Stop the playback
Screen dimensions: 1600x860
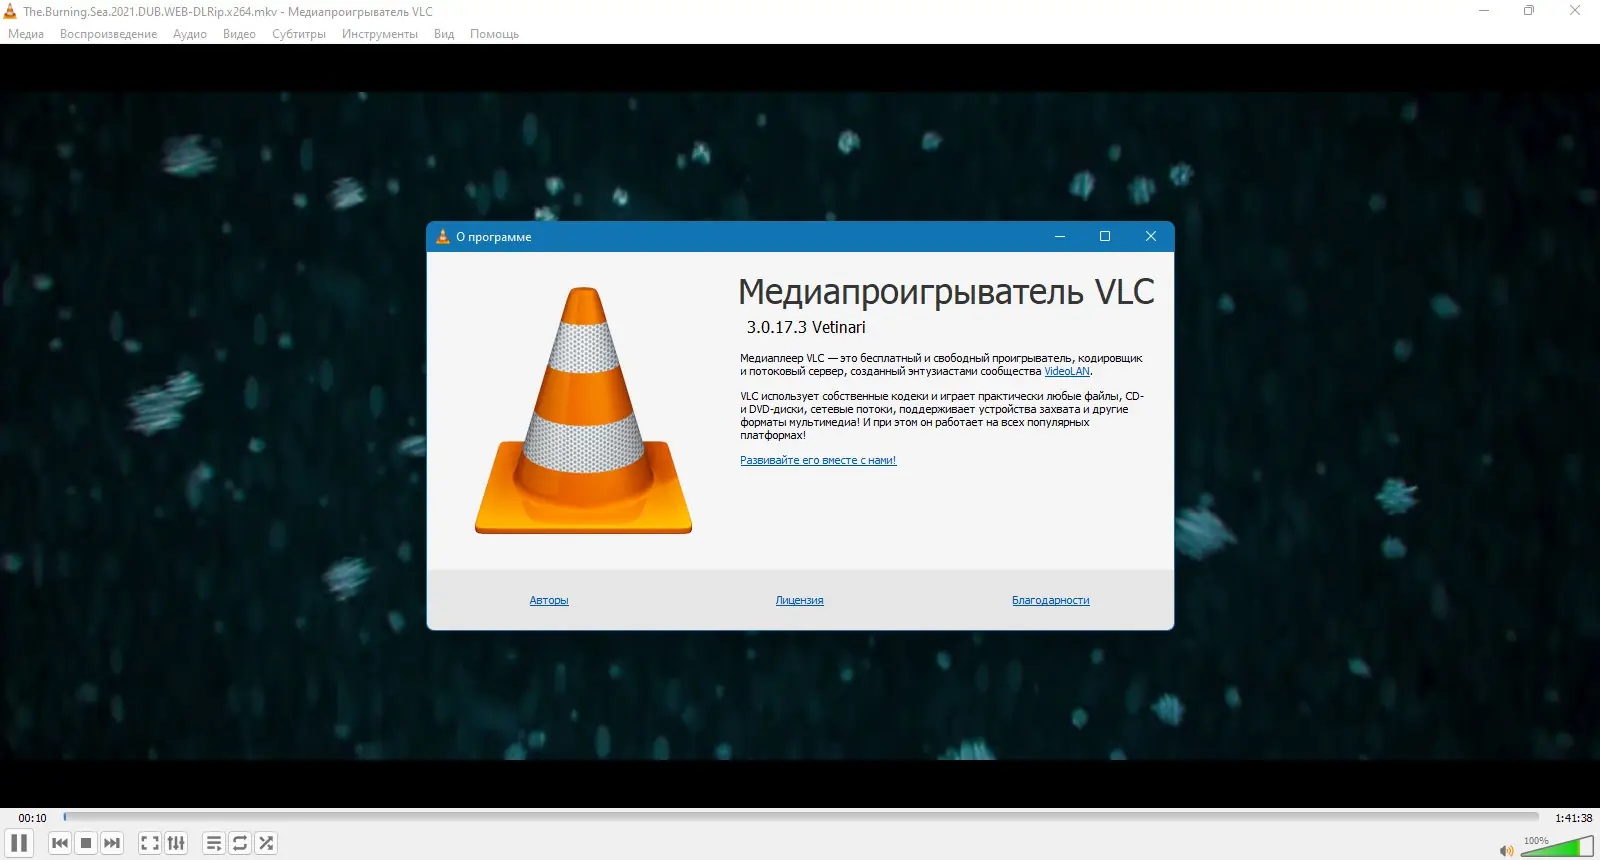pos(86,843)
